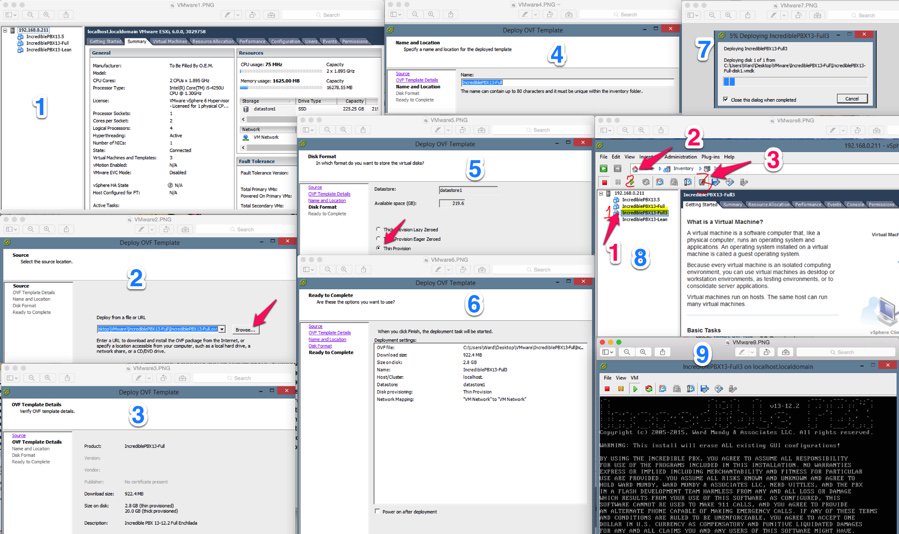Click Name and Location link in VMware5 wizard sidebar
Image resolution: width=899 pixels, height=534 pixels.
coord(327,201)
